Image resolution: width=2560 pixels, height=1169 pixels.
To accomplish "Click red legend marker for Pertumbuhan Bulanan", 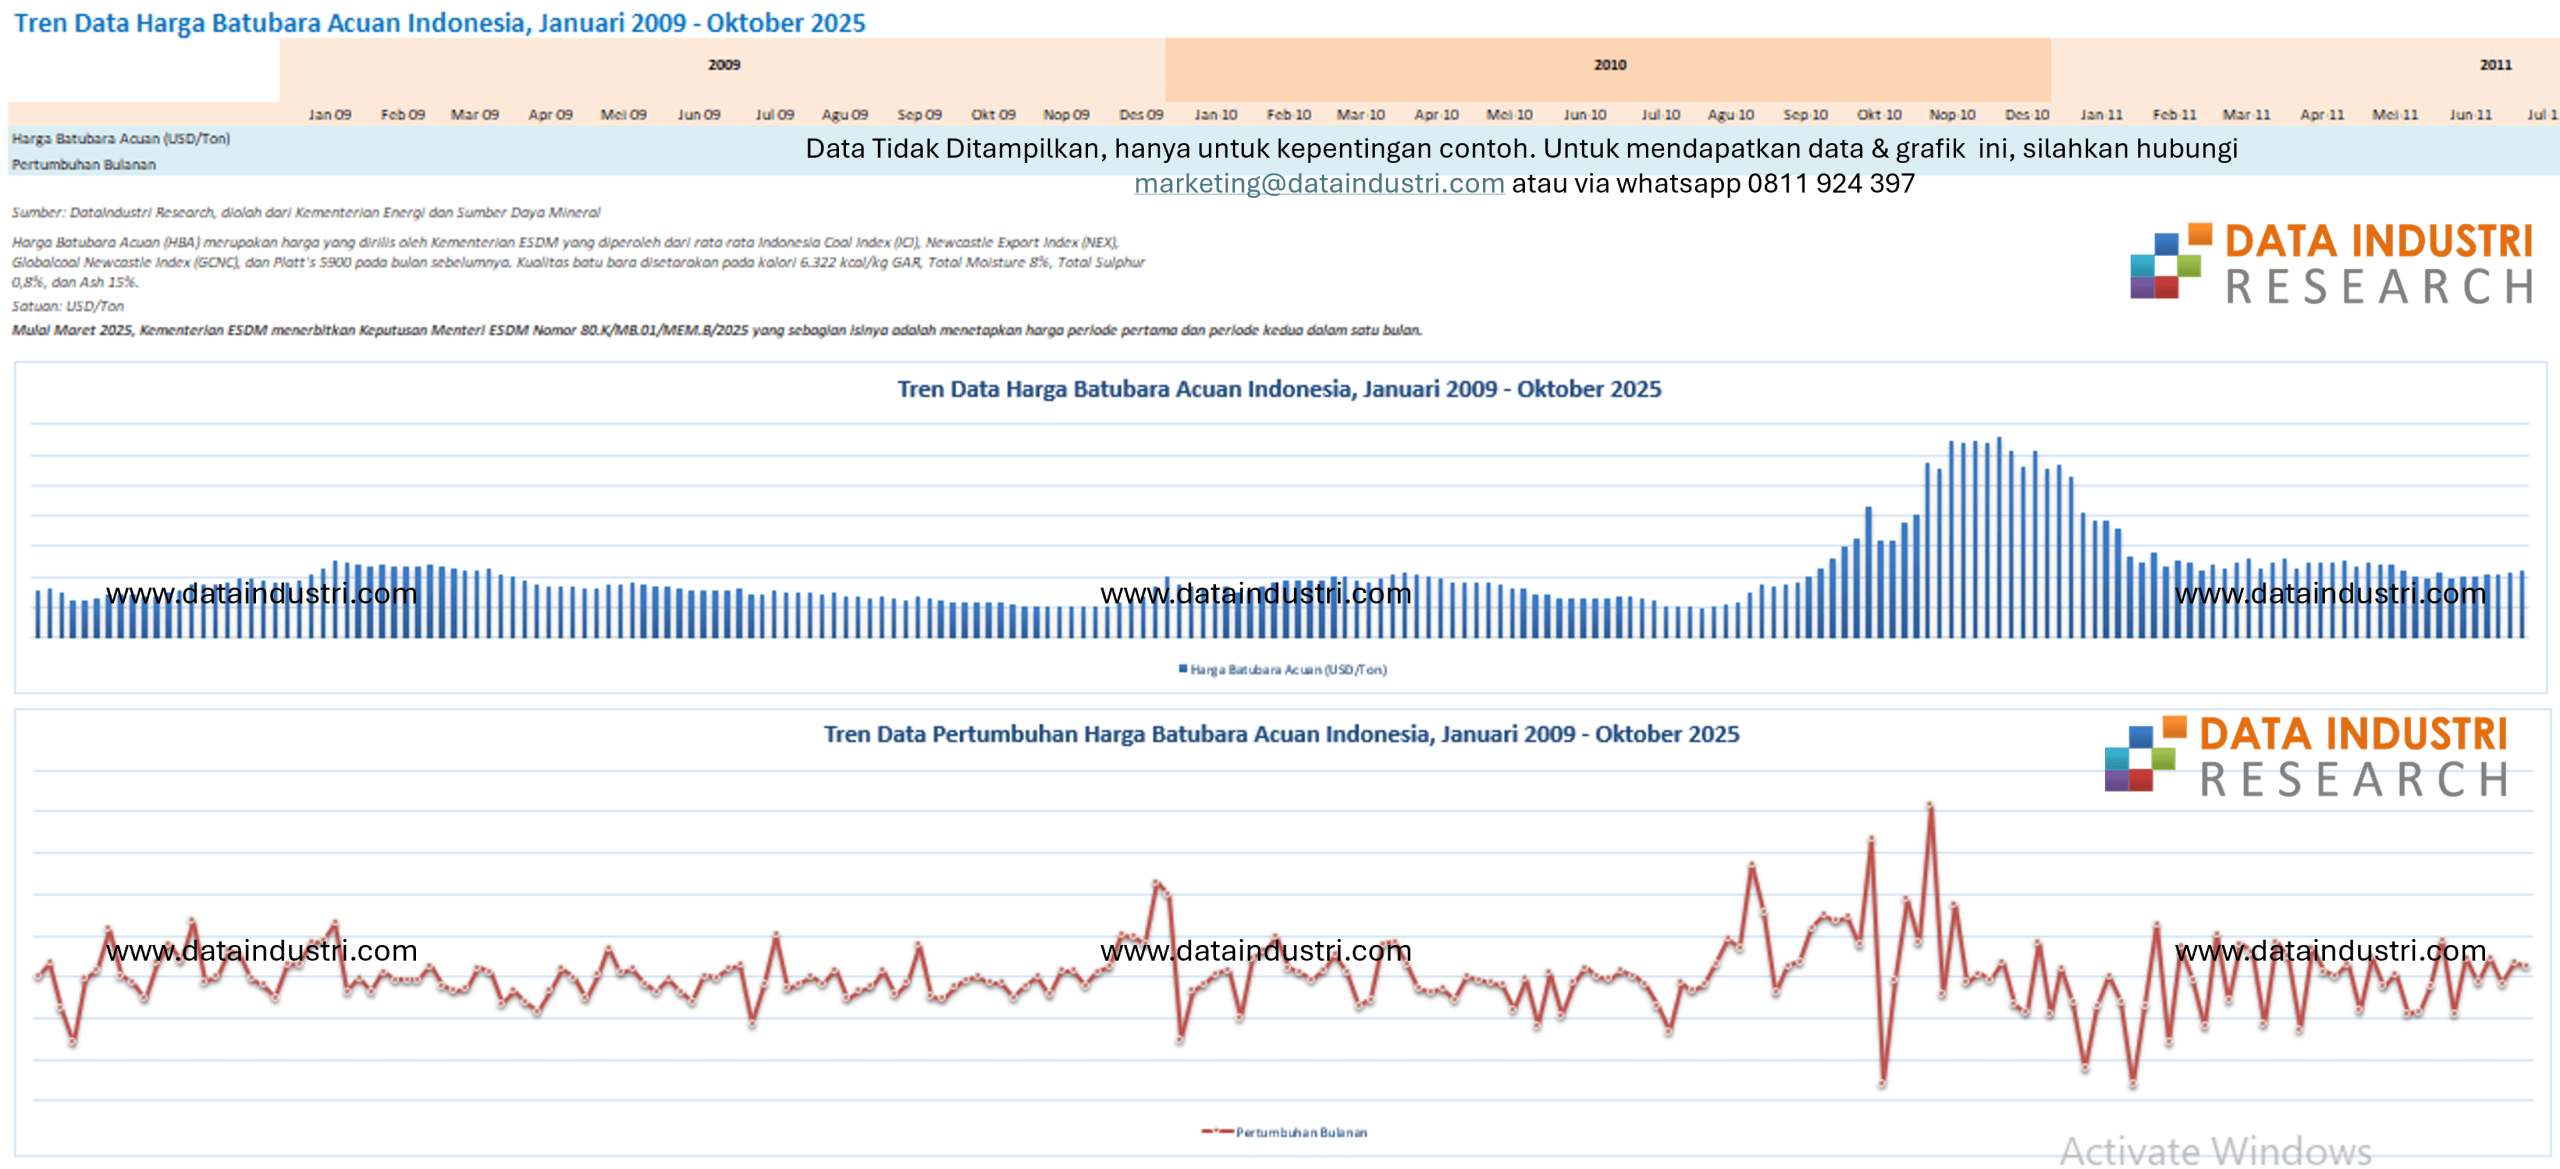I will coord(1216,1132).
